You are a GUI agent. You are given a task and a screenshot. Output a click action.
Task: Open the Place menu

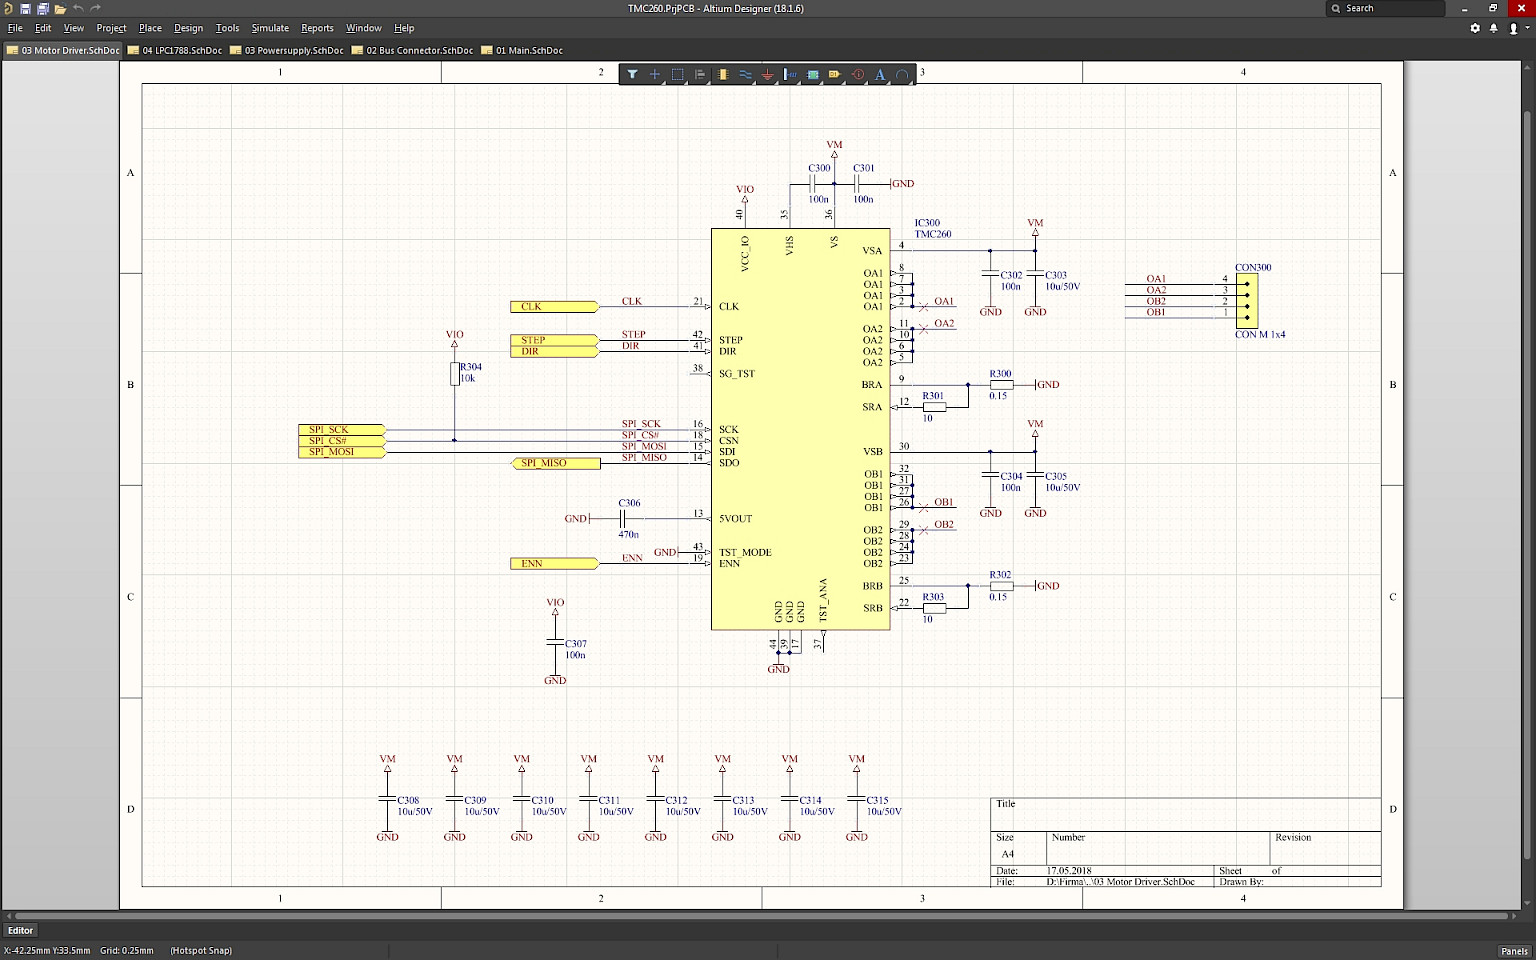[150, 28]
